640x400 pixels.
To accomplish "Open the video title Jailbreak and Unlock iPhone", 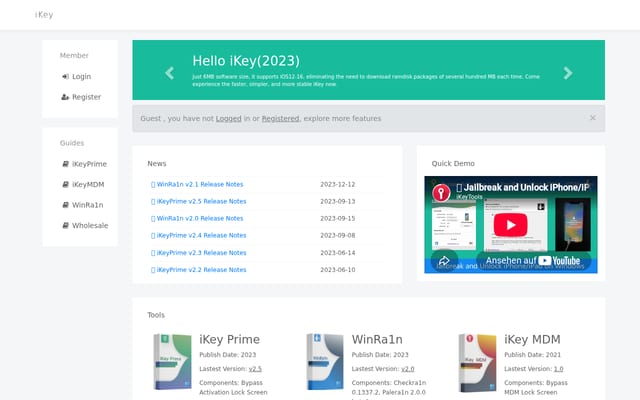I will [523, 187].
